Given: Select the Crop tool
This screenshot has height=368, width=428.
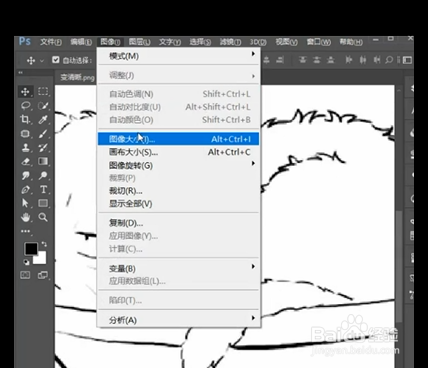Looking at the screenshot, I should point(25,119).
